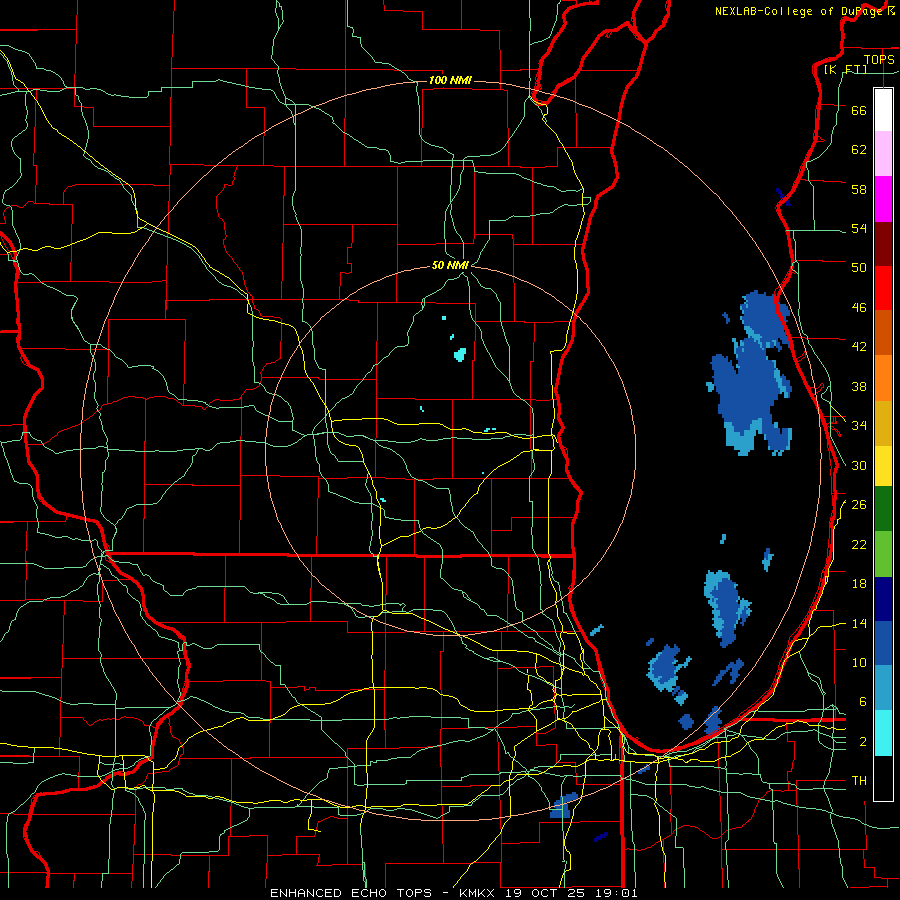Click the black TH threshold swatch
The width and height of the screenshot is (900, 900).
tap(883, 778)
